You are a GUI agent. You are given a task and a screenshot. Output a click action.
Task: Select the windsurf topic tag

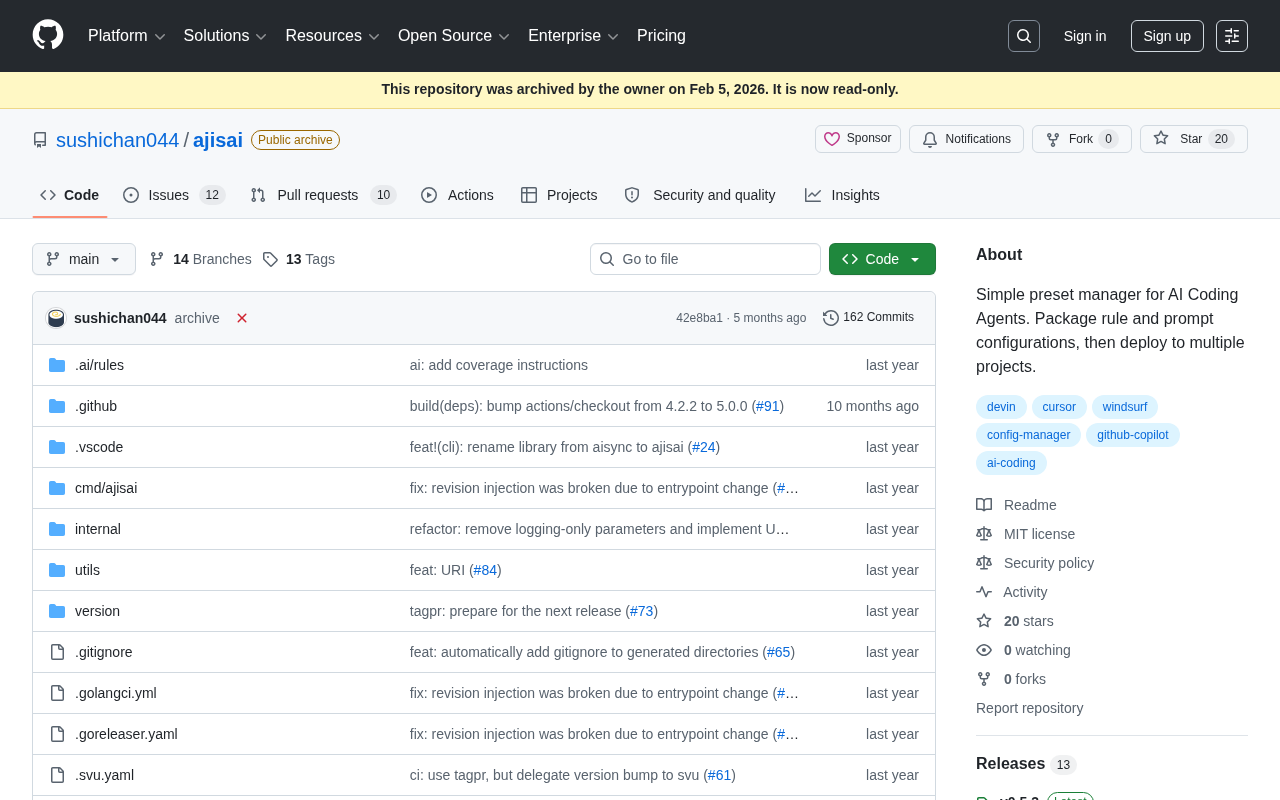click(x=1125, y=407)
